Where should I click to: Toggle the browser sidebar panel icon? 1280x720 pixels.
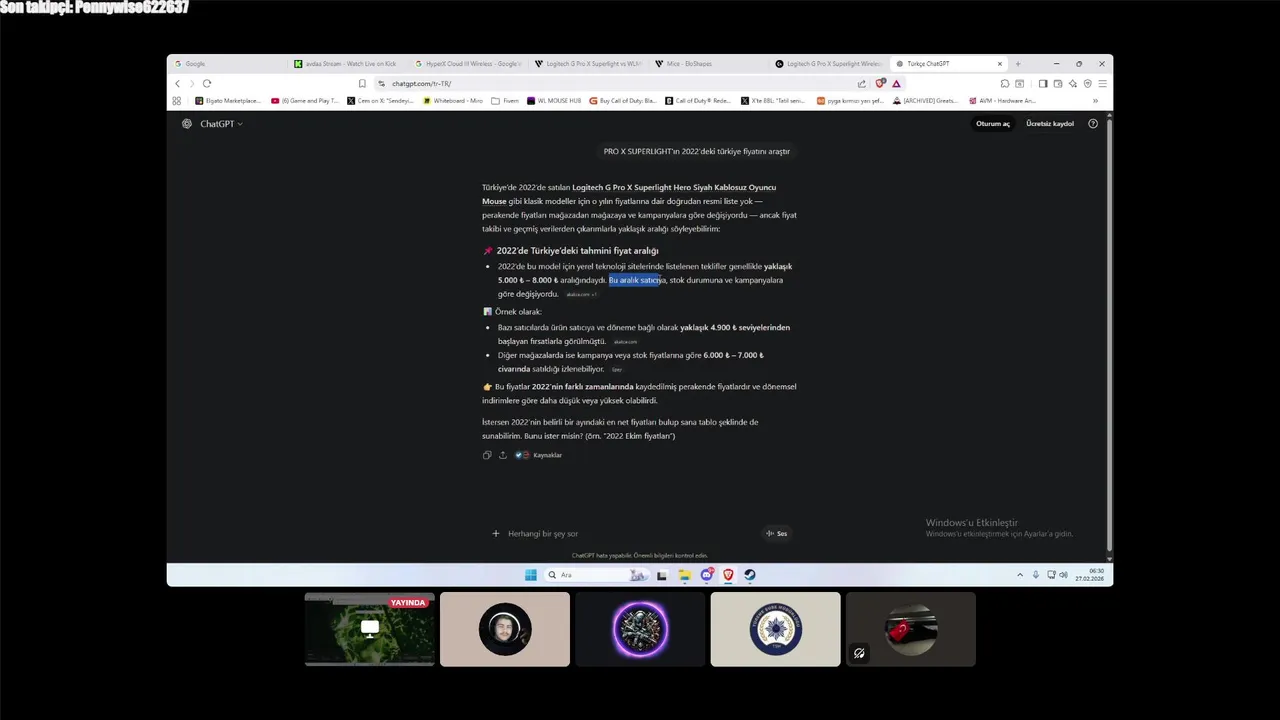point(1042,84)
